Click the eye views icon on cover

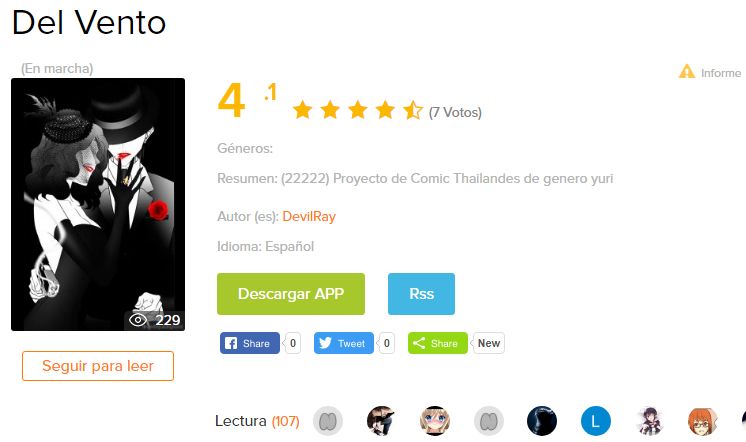[138, 320]
